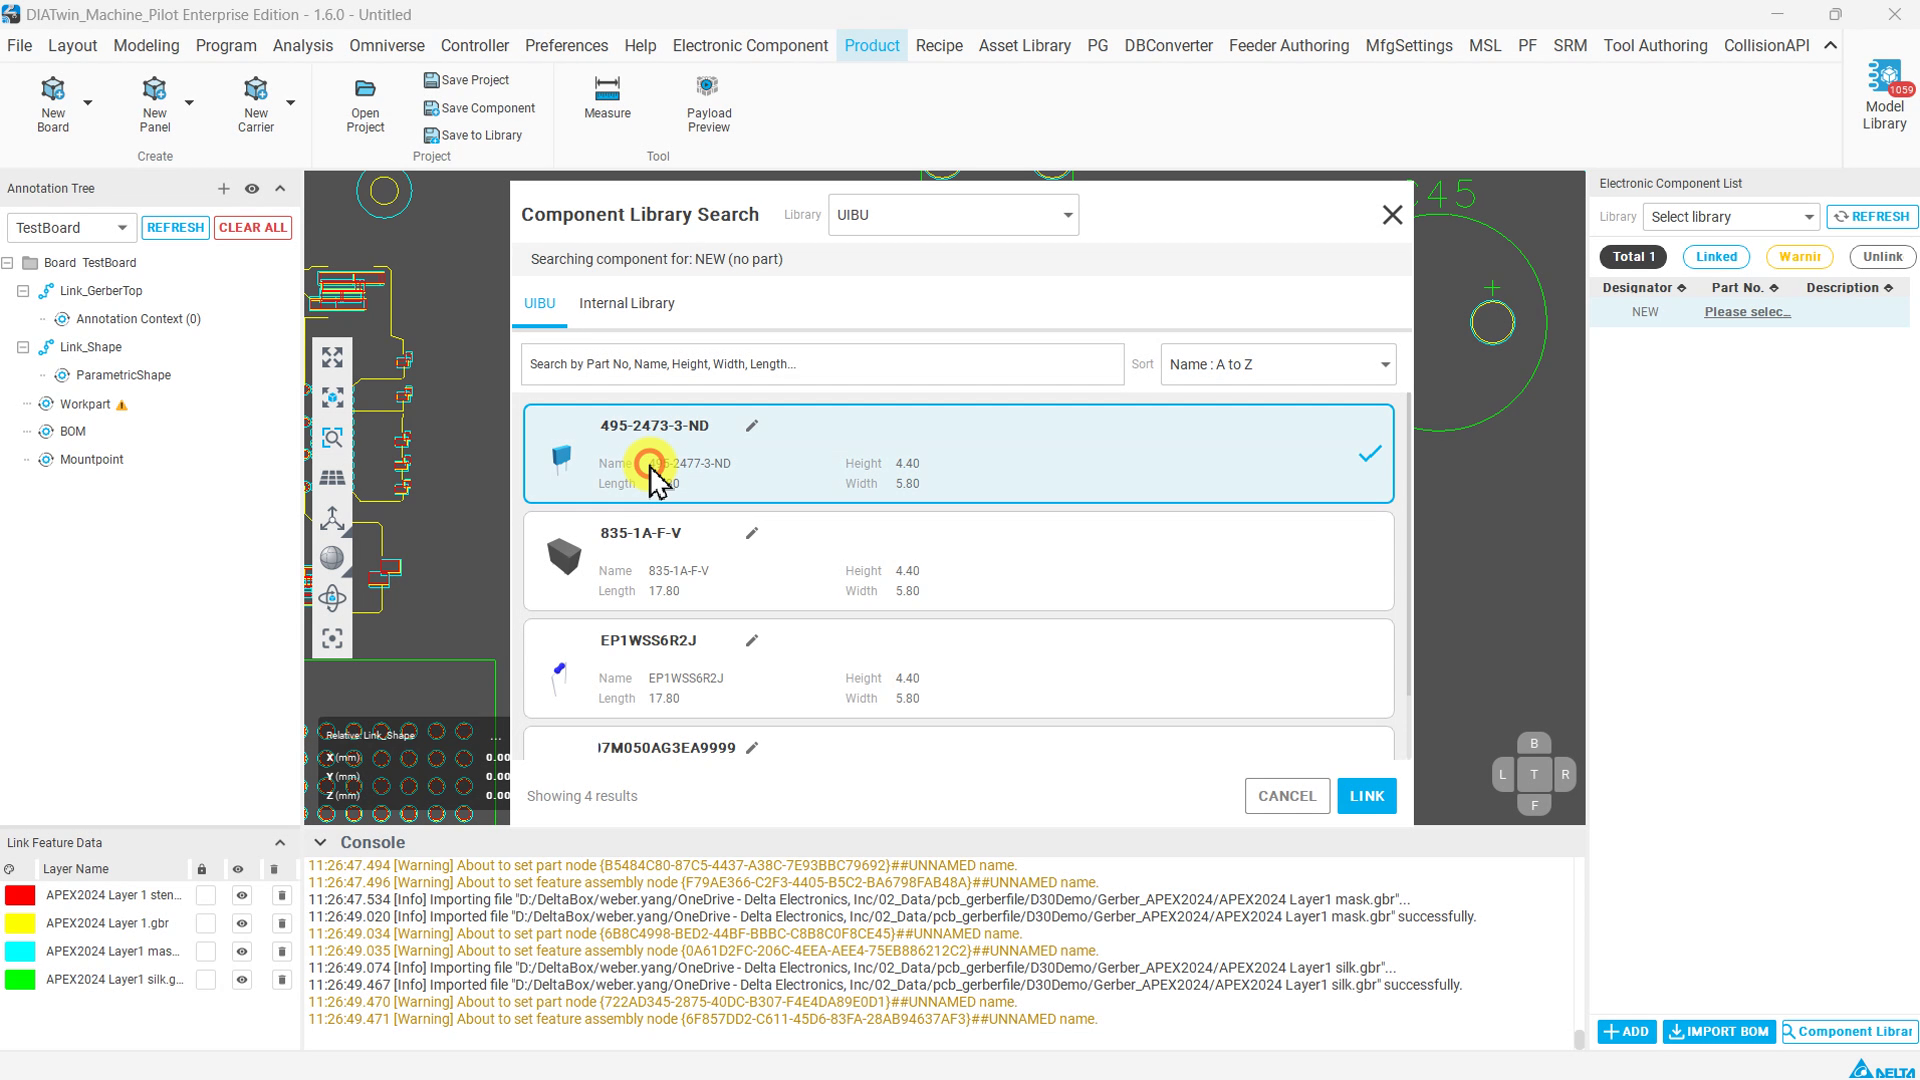Screen dimensions: 1920x1080
Task: Toggle visibility of APEX2024 Layer 1 stencil
Action: (x=241, y=895)
